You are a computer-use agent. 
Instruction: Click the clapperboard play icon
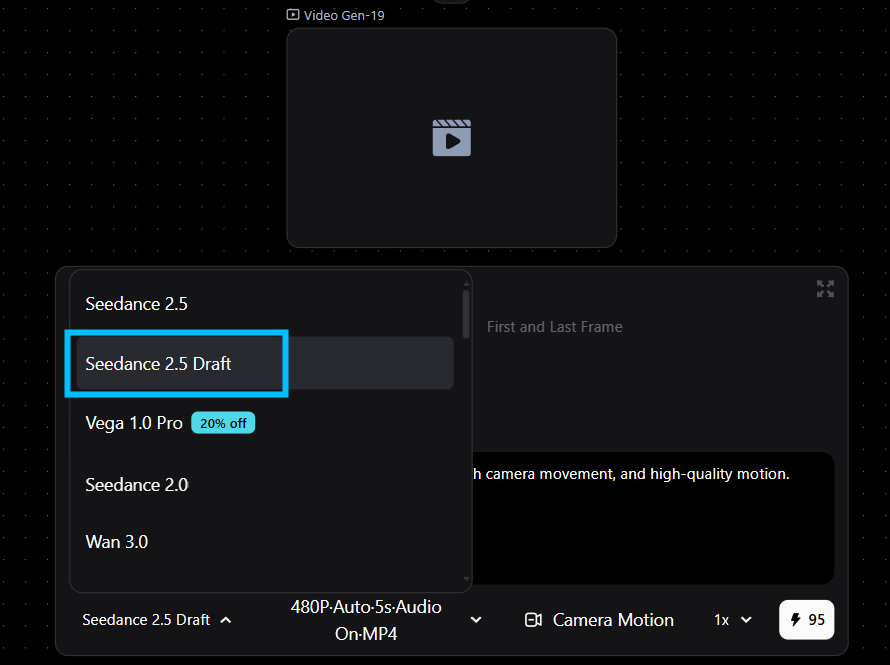click(x=452, y=138)
